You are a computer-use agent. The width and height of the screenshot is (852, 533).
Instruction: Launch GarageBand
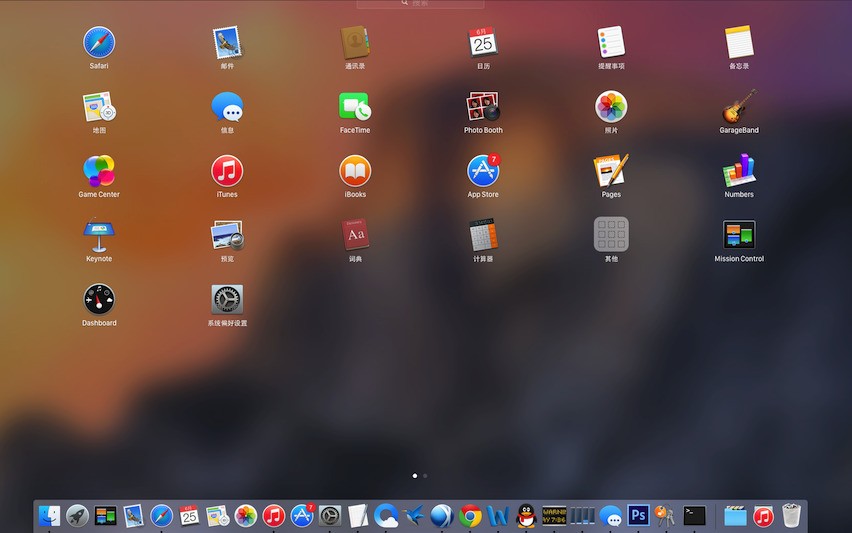[x=739, y=106]
